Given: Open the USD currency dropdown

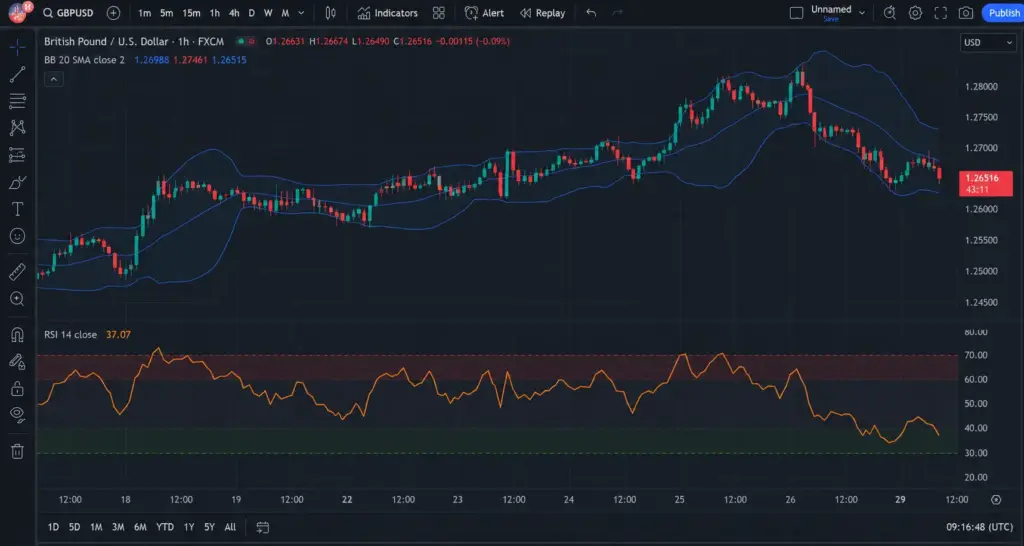Looking at the screenshot, I should [987, 42].
